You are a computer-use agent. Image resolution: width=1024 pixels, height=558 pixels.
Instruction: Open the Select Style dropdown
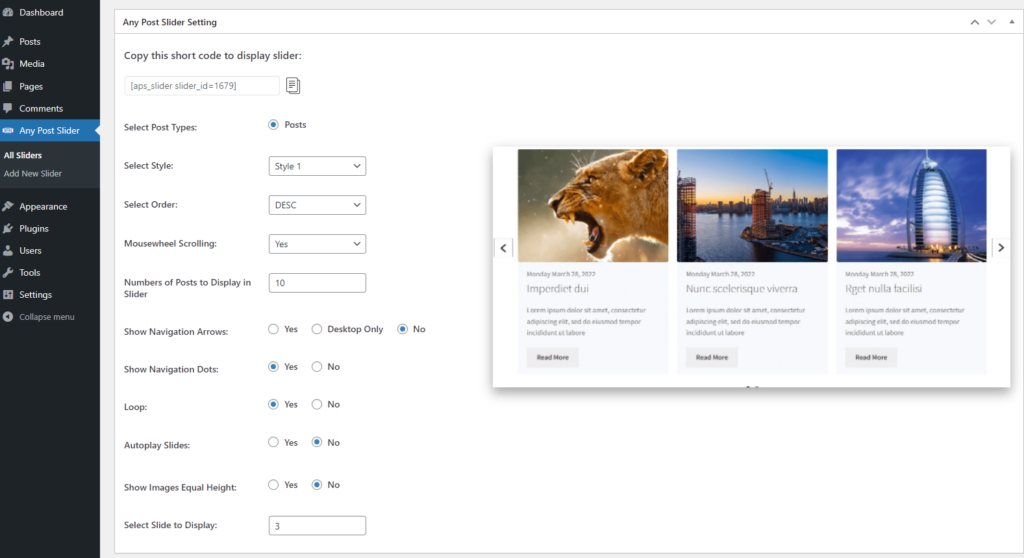coord(317,166)
